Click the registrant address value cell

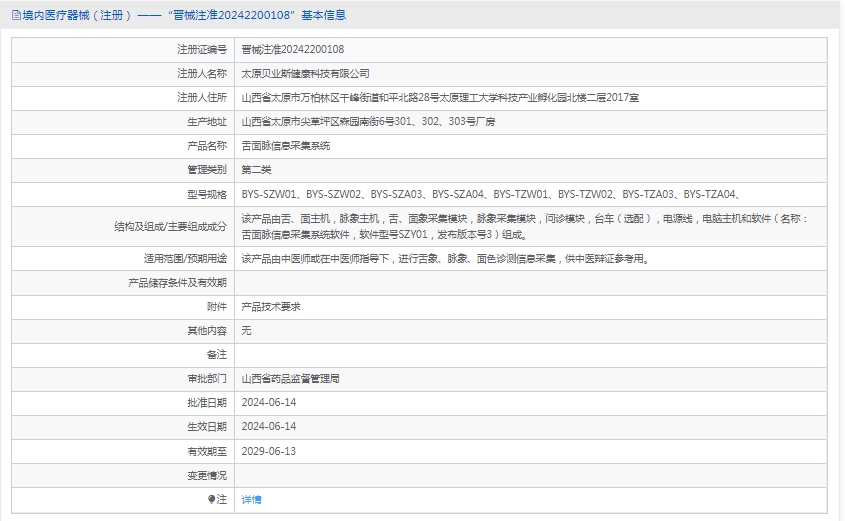[440, 97]
